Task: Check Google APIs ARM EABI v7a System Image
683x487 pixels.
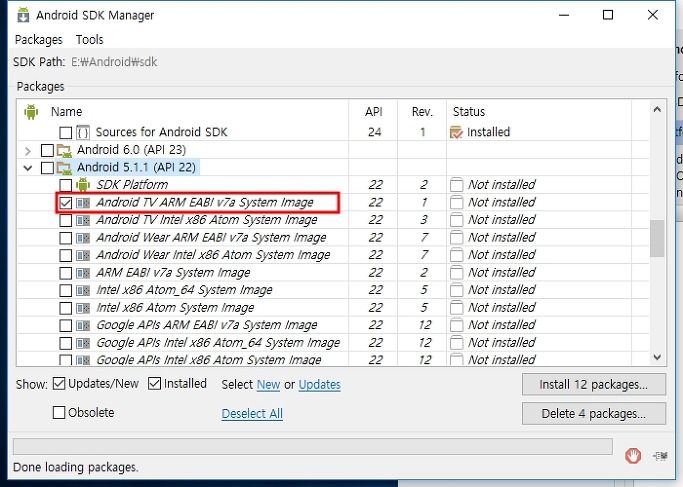Action: [x=65, y=325]
